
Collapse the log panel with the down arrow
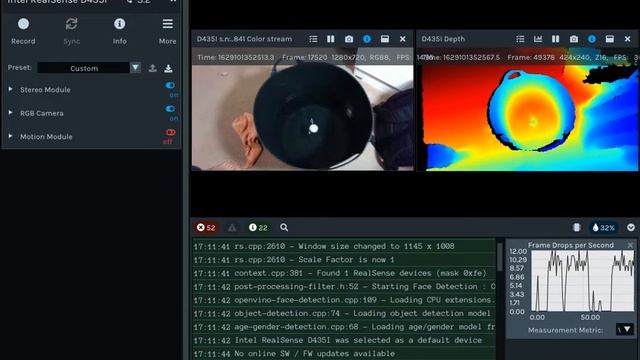[631, 227]
